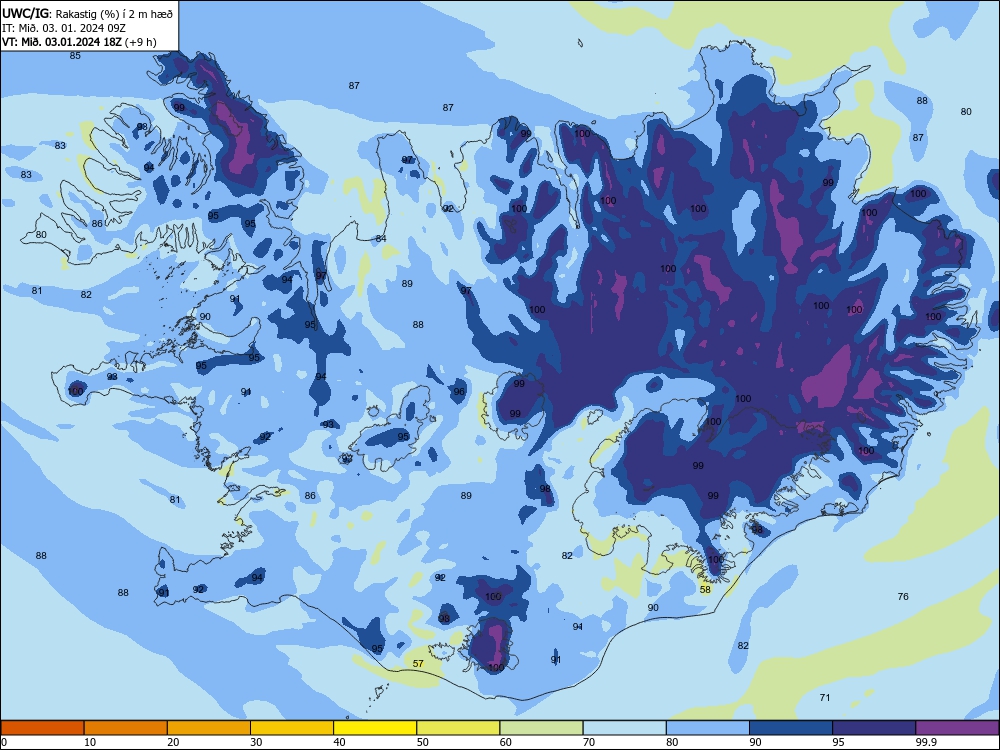Click the title 'Rakastig (%) í 2 m hæð'
1000x750 pixels.
(114, 13)
